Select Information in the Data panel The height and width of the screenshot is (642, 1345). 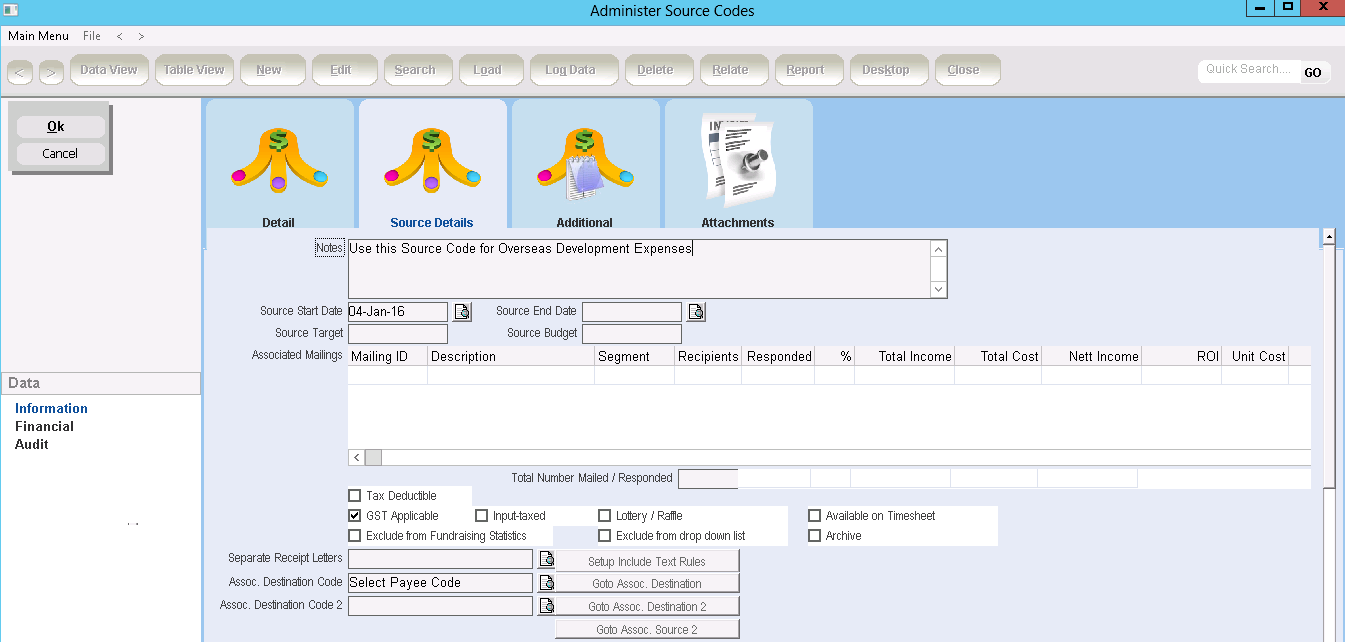tap(51, 408)
